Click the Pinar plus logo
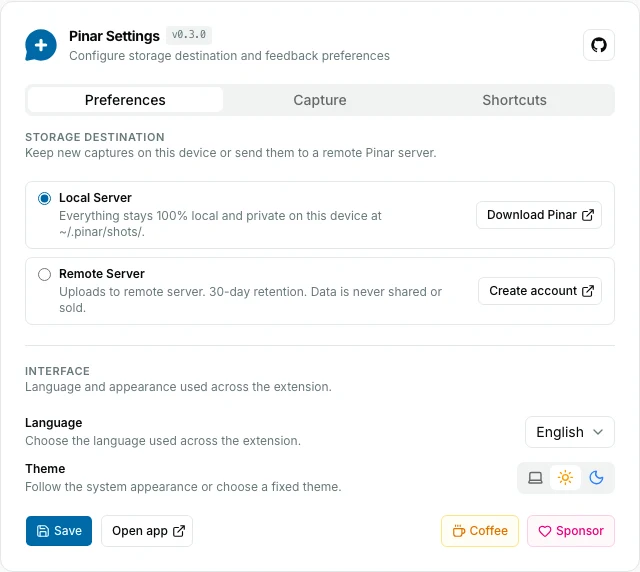 (x=41, y=45)
